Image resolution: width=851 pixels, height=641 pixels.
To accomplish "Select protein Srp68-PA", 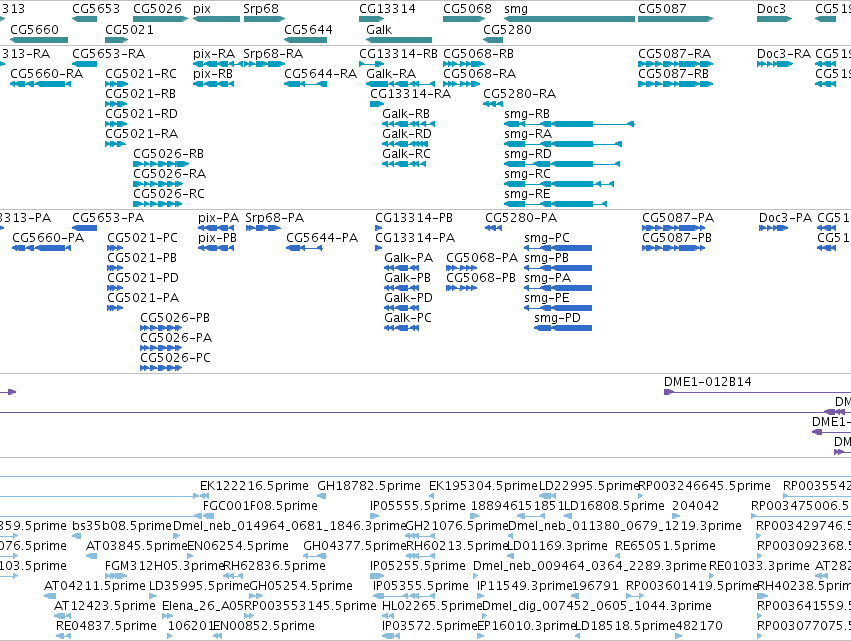I will point(263,228).
